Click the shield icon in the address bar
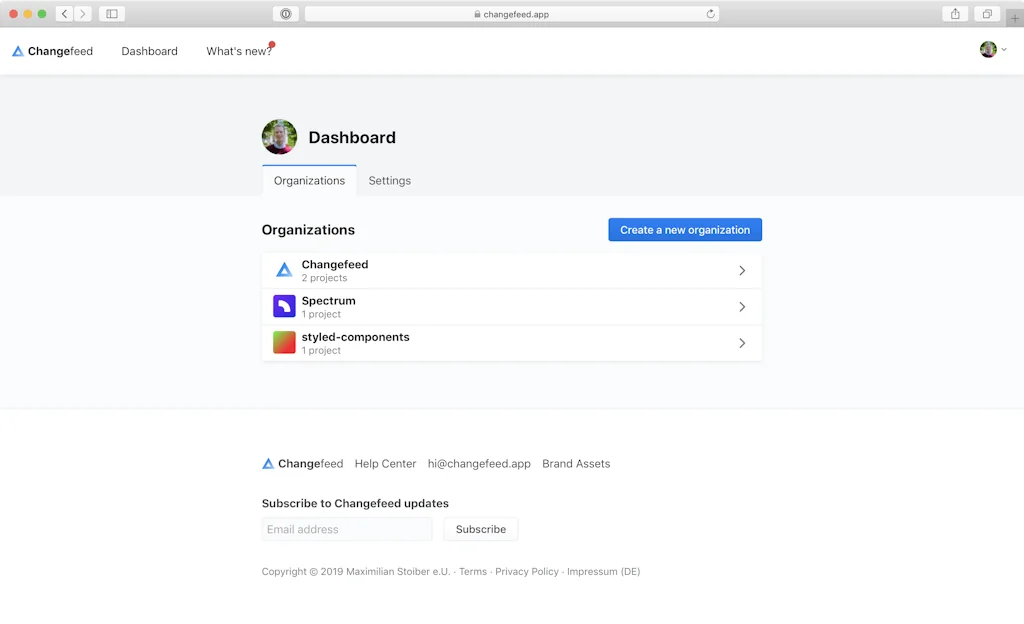 (x=285, y=14)
